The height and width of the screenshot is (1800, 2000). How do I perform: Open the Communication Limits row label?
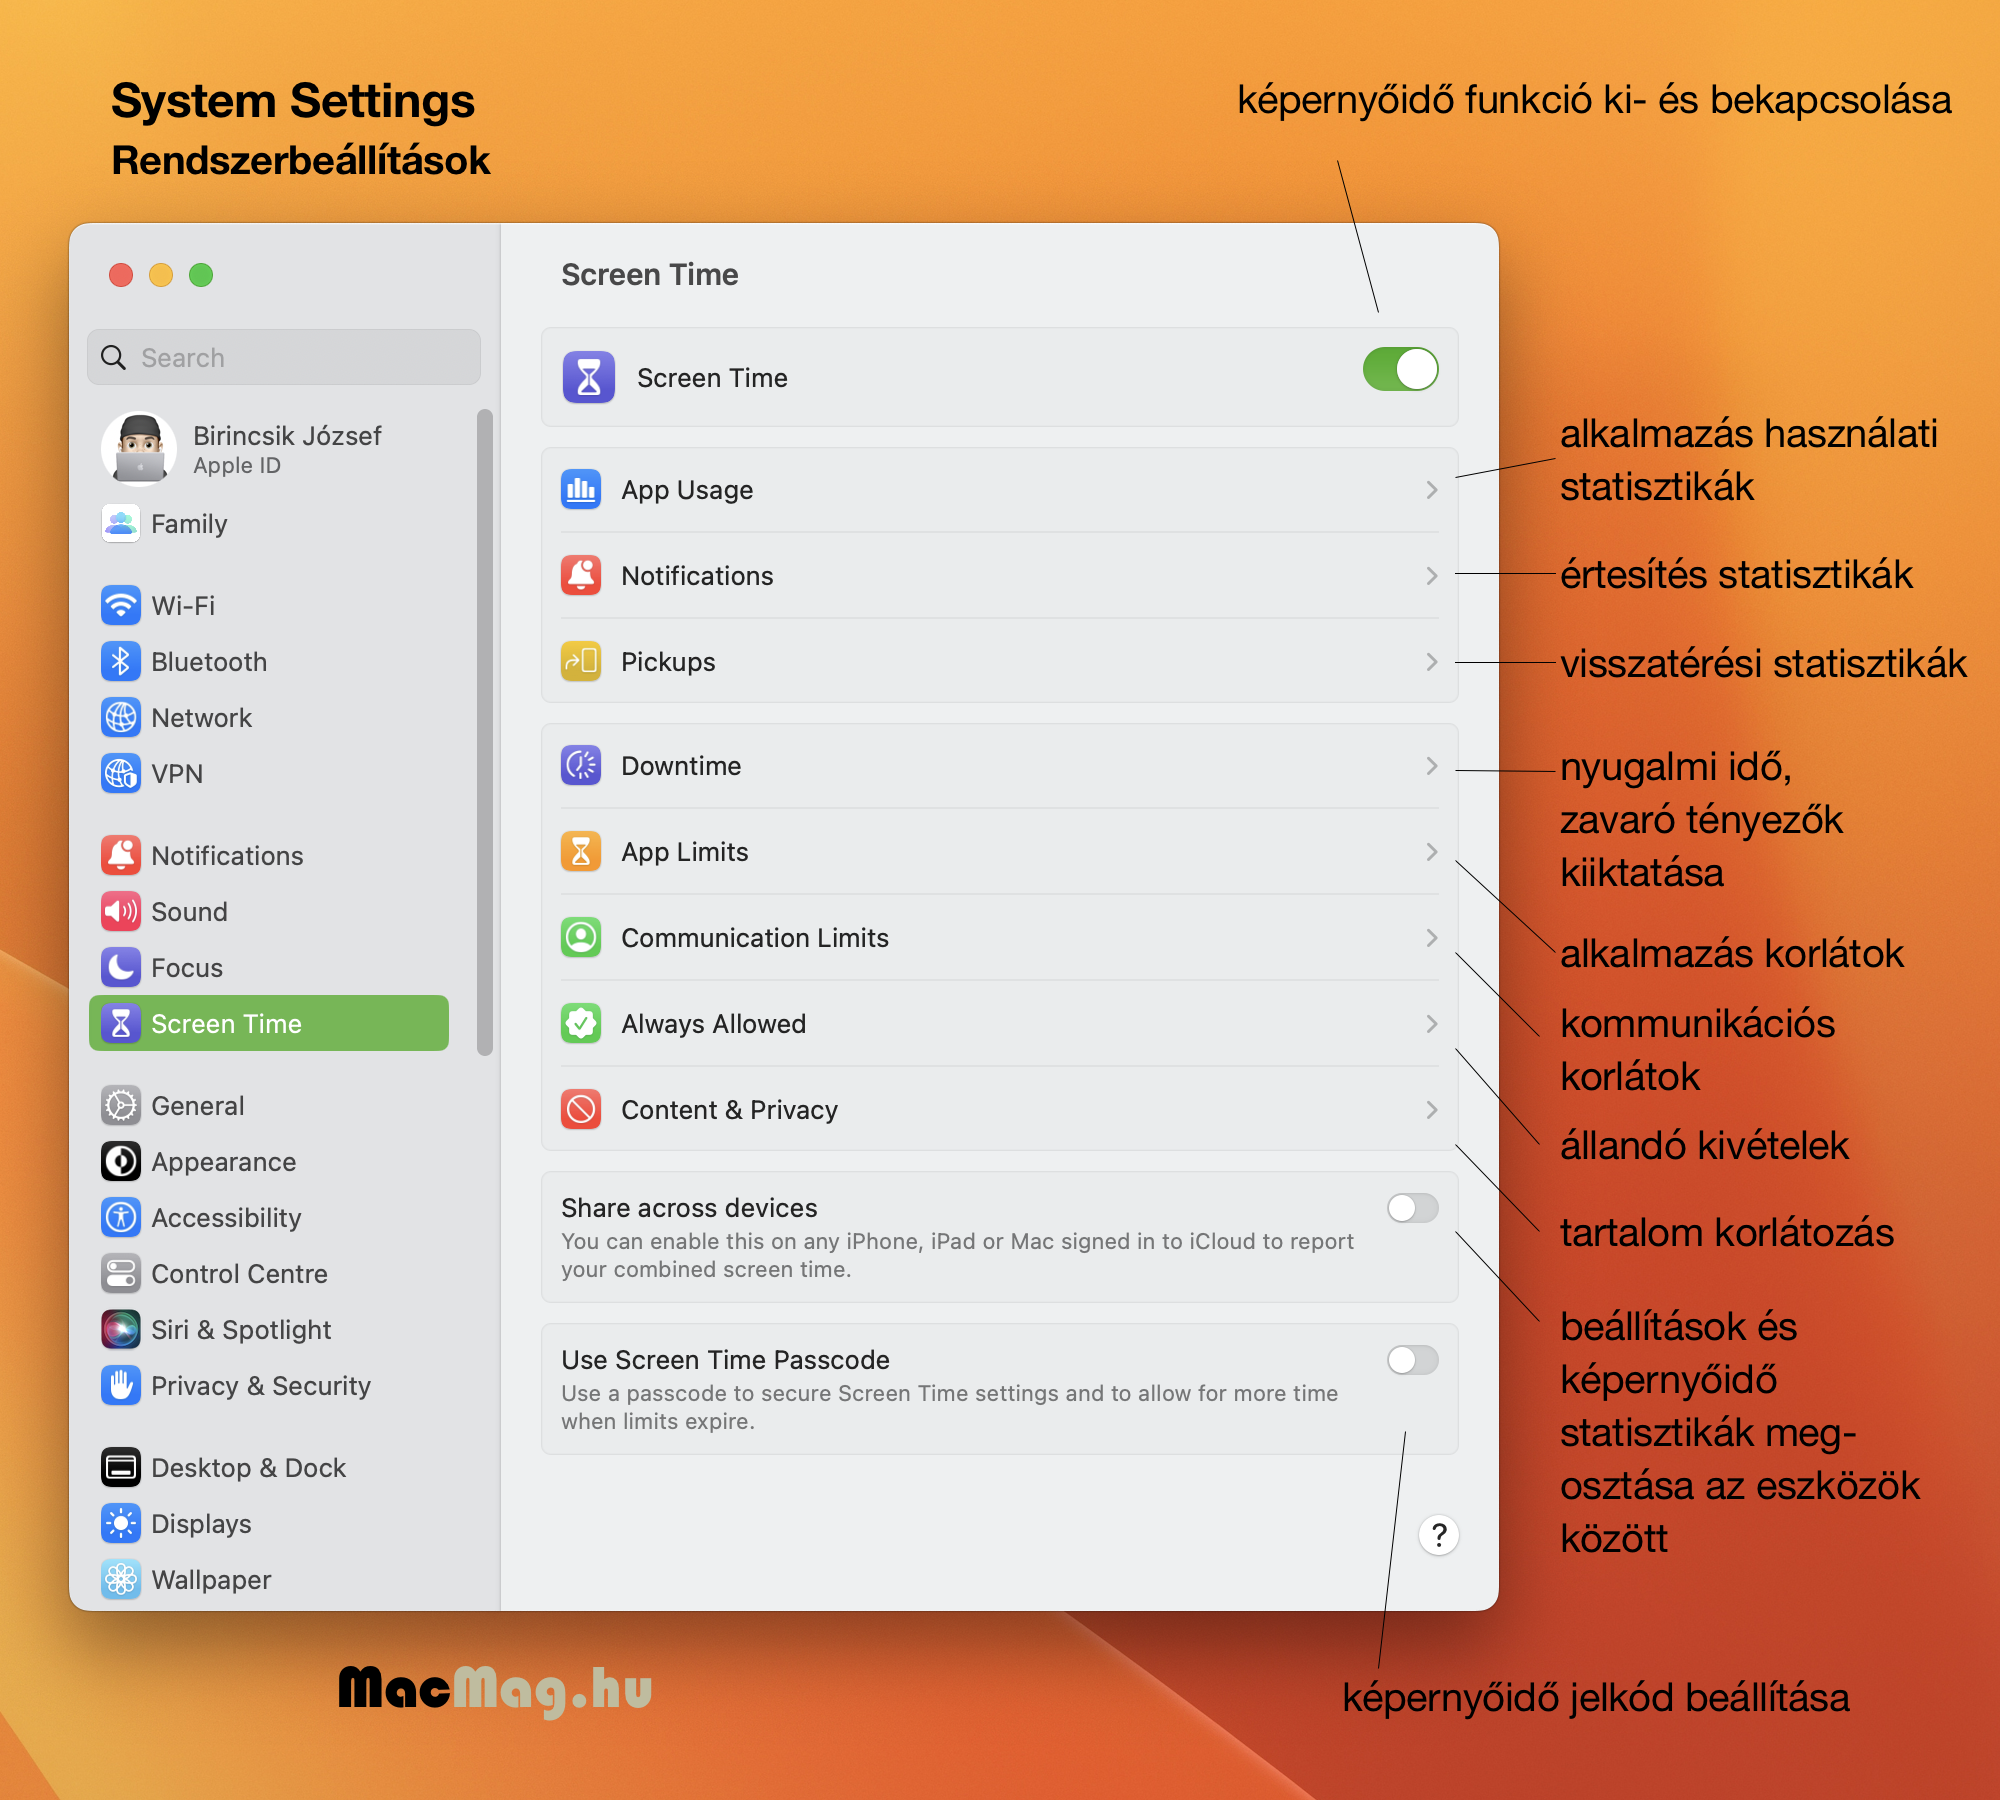755,938
